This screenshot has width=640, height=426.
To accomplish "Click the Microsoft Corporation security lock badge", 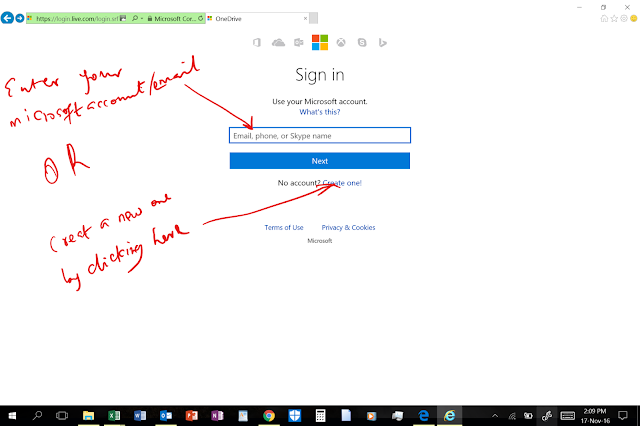I will 171,19.
